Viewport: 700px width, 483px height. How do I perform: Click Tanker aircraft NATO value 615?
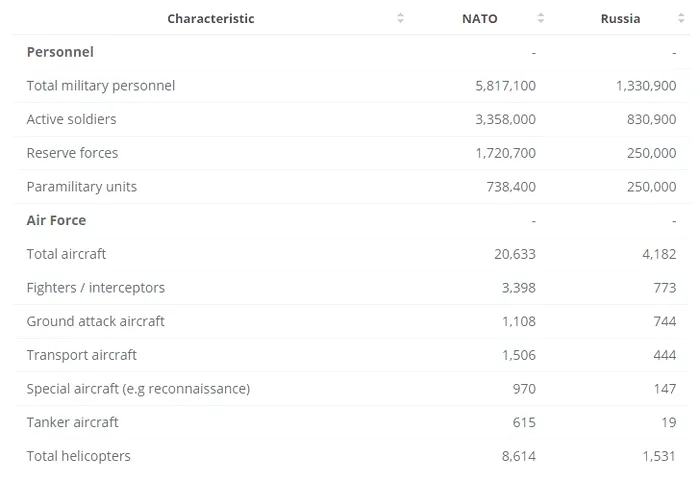pos(524,422)
